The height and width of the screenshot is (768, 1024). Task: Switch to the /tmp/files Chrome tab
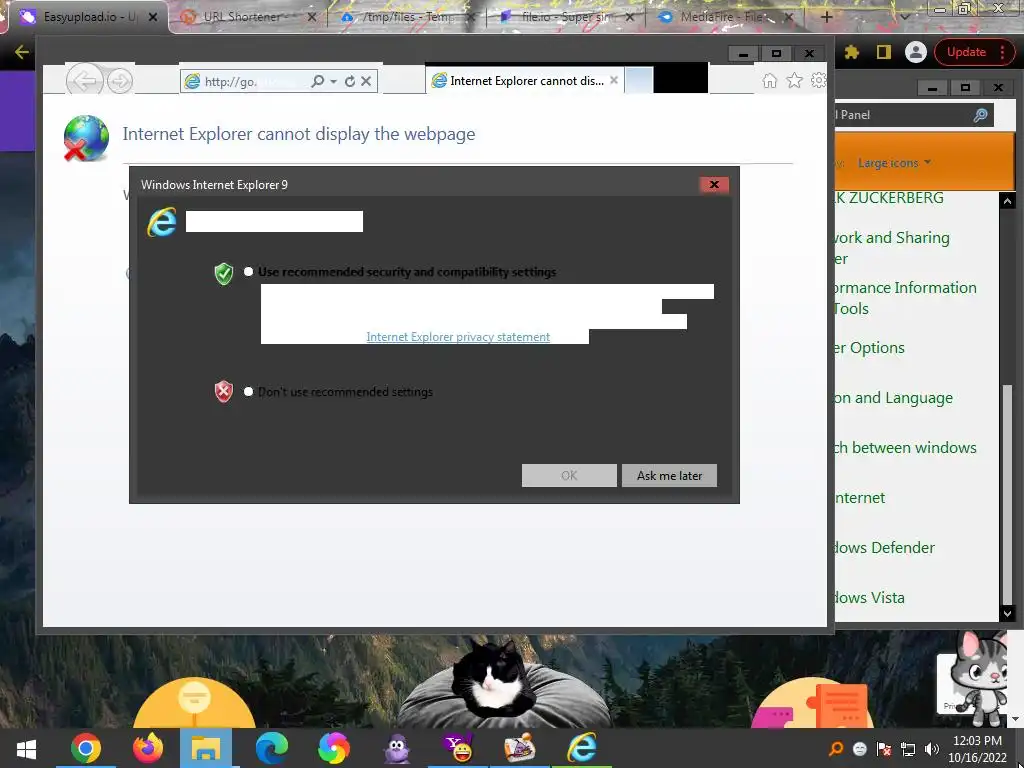[406, 17]
